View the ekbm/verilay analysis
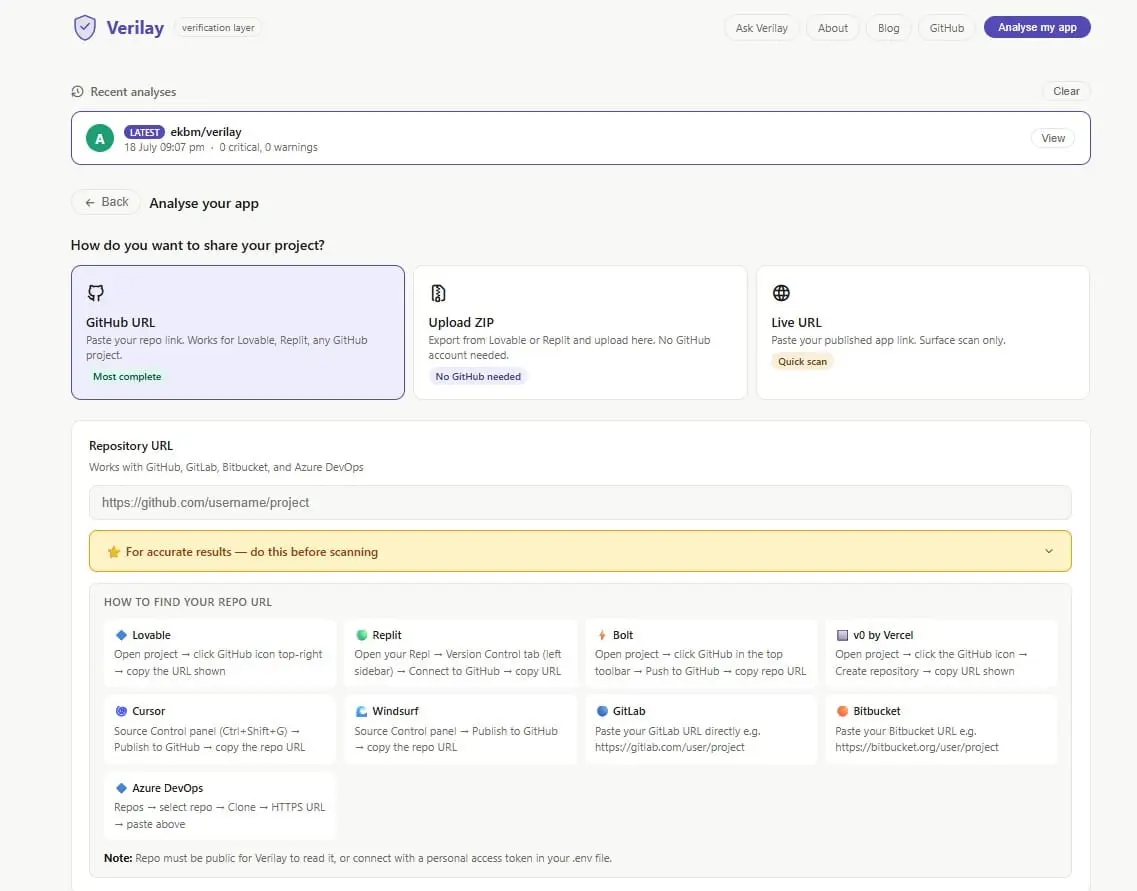 point(1053,138)
